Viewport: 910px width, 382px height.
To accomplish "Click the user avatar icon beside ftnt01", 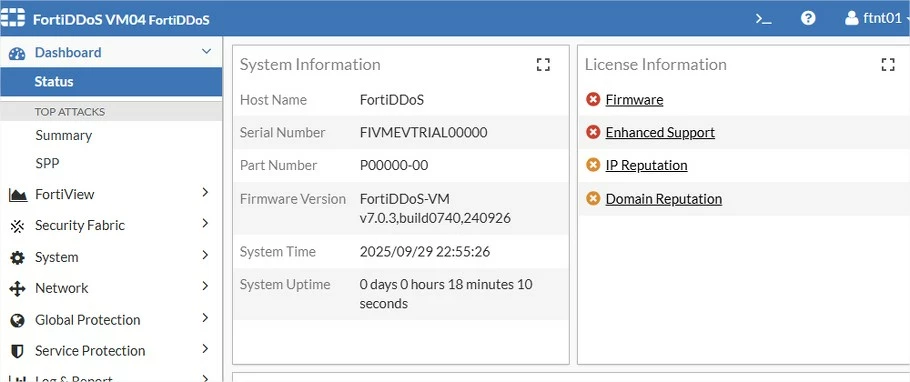I will coord(851,18).
